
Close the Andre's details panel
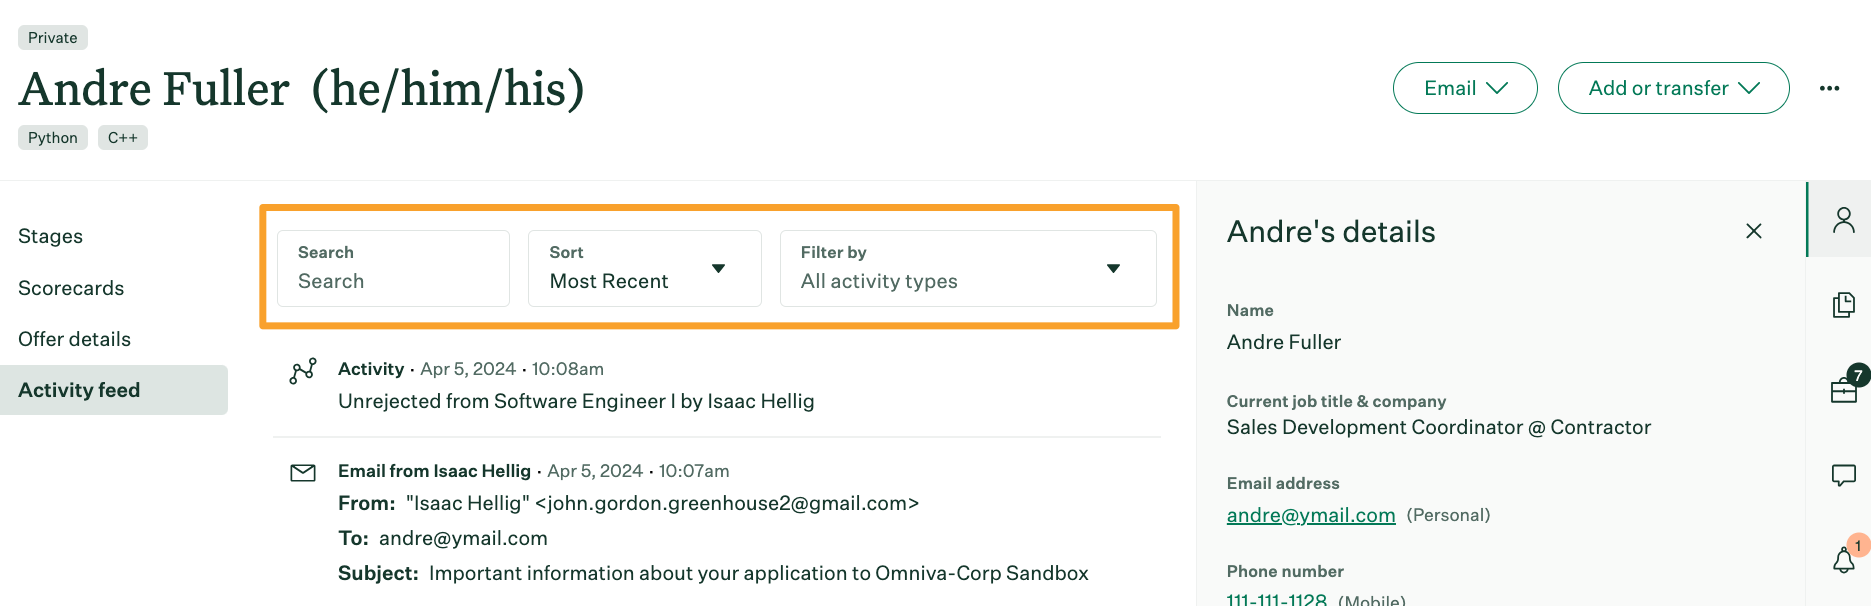(x=1753, y=231)
